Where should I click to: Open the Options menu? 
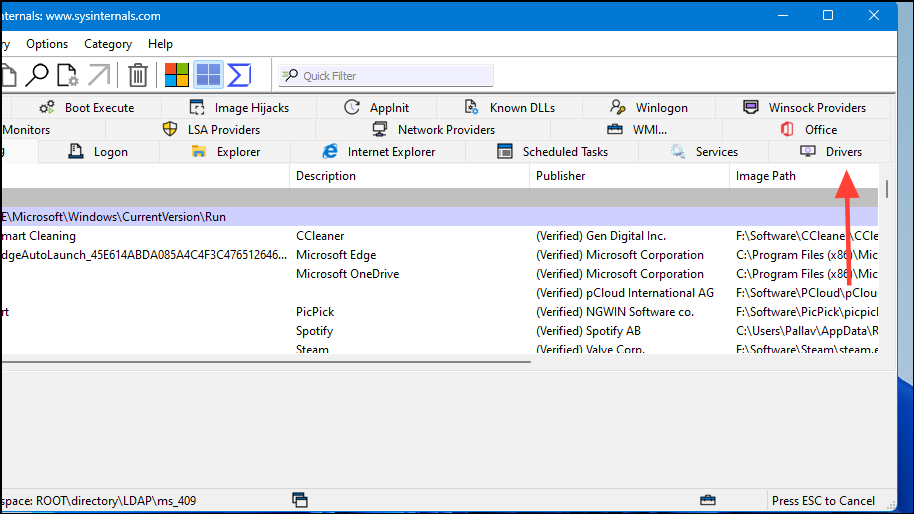click(47, 44)
